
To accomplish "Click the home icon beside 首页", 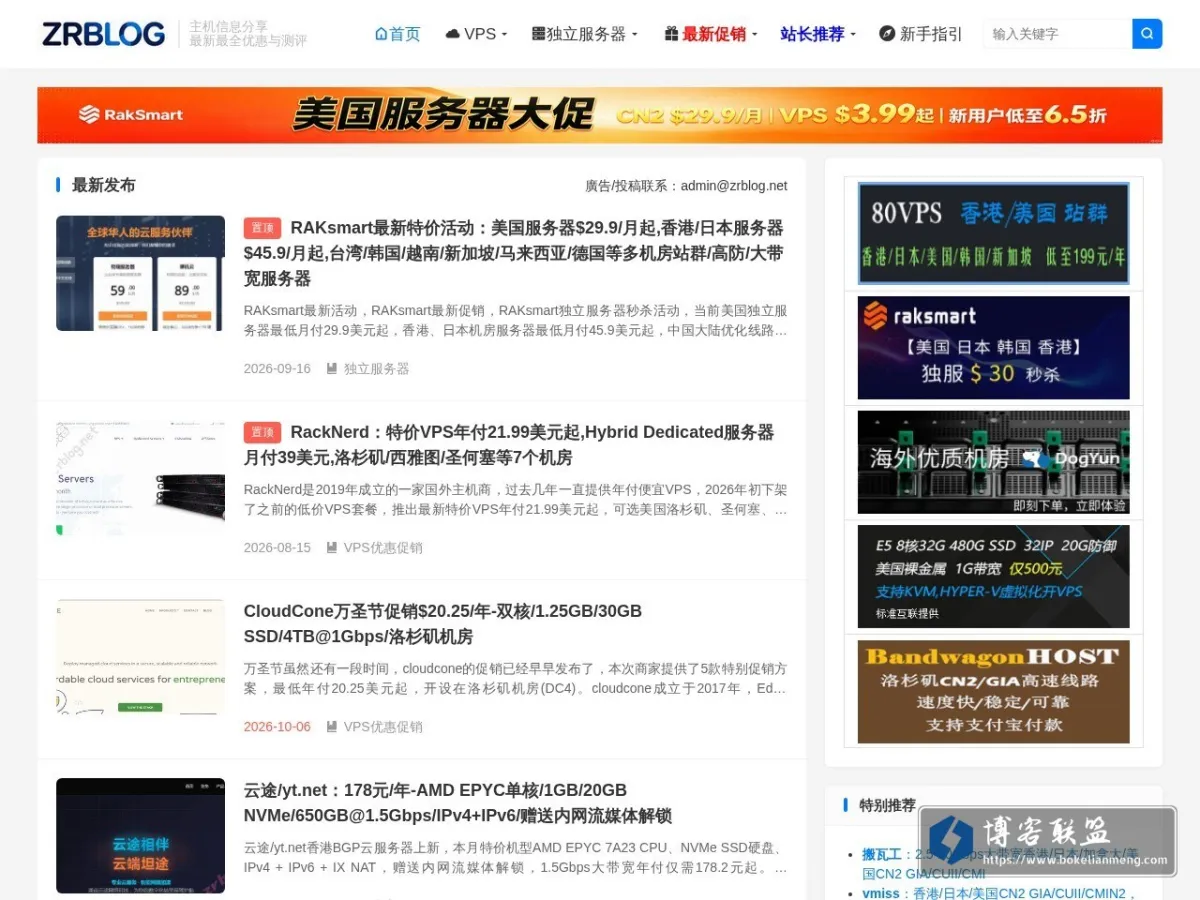I will pyautogui.click(x=381, y=34).
